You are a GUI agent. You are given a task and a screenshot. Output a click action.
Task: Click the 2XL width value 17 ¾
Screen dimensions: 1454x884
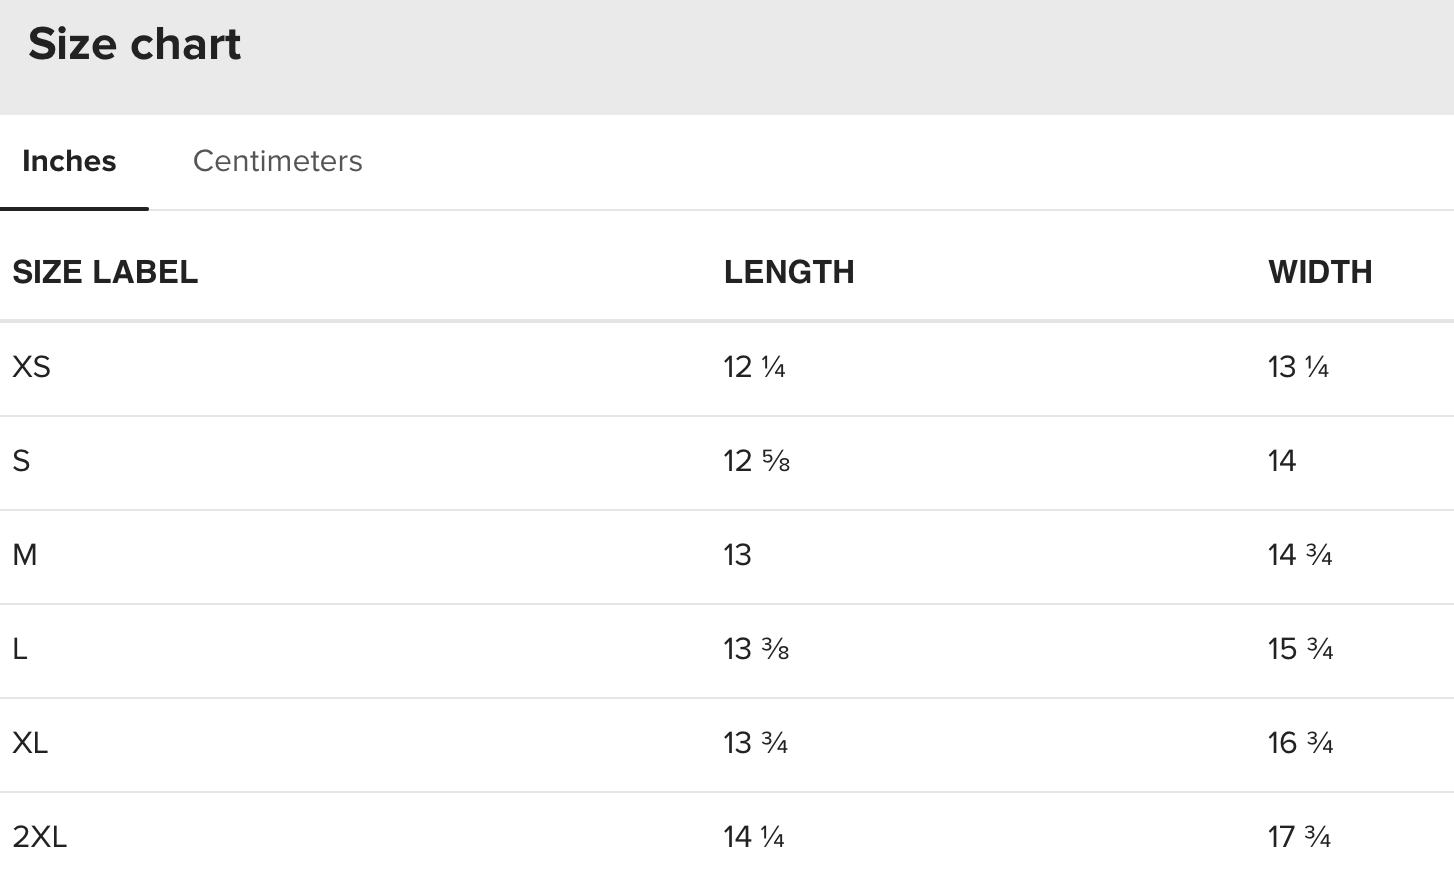click(1299, 837)
